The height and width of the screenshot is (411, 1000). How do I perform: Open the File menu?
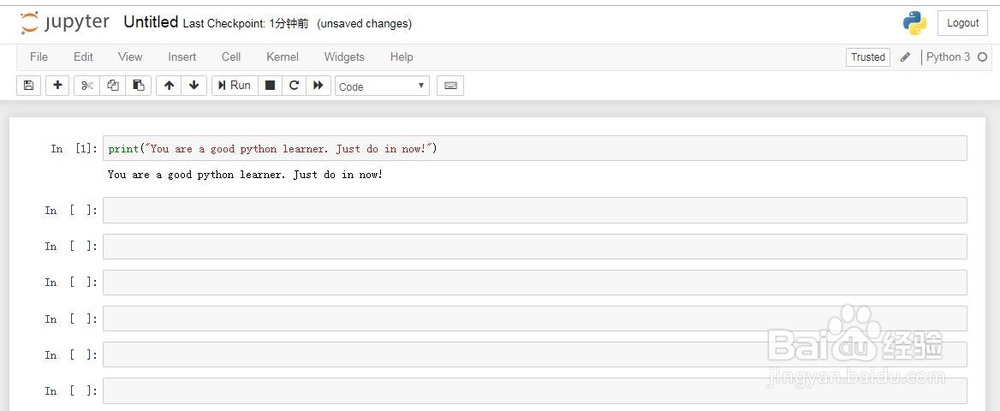(x=39, y=57)
